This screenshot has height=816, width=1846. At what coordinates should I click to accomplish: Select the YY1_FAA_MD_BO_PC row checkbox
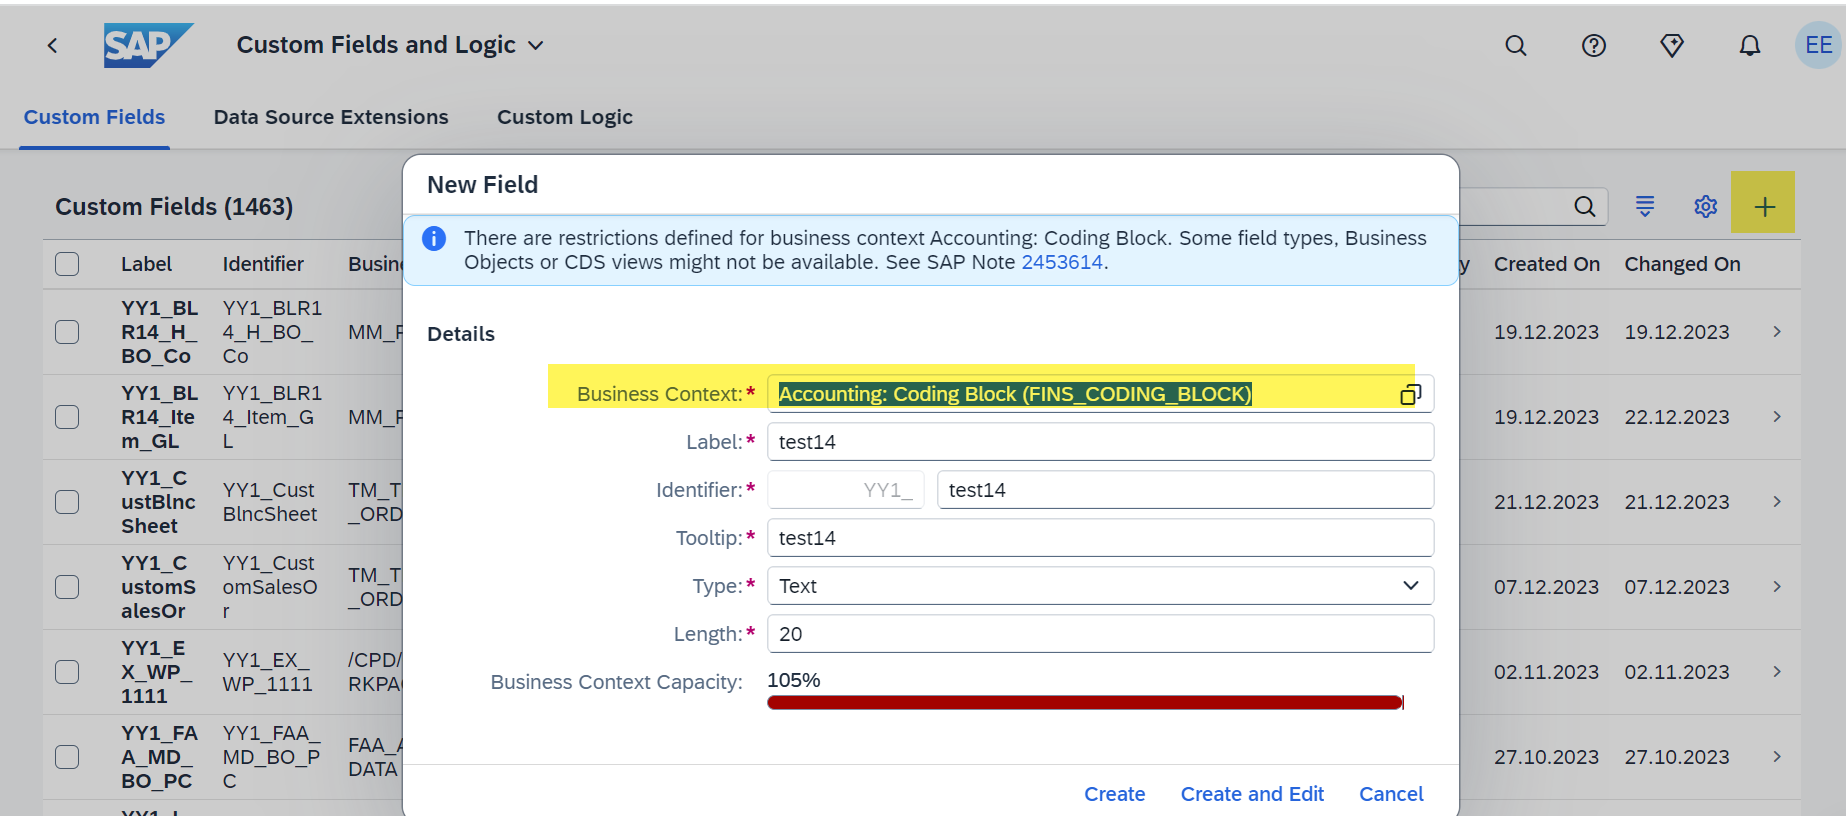click(x=67, y=757)
